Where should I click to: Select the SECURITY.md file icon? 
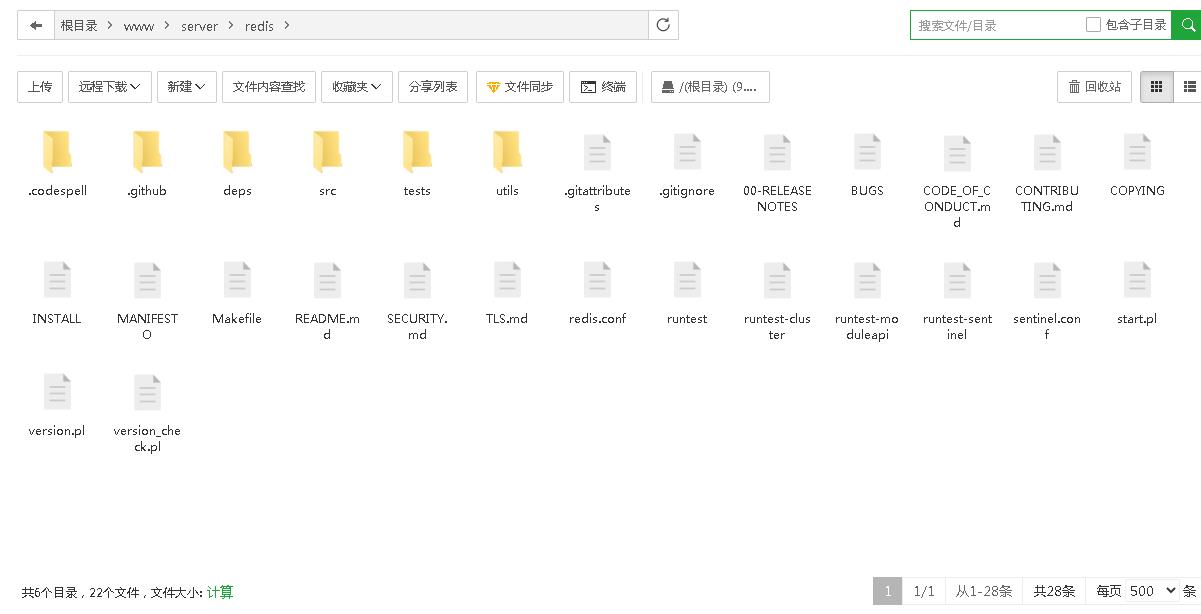pyautogui.click(x=417, y=280)
